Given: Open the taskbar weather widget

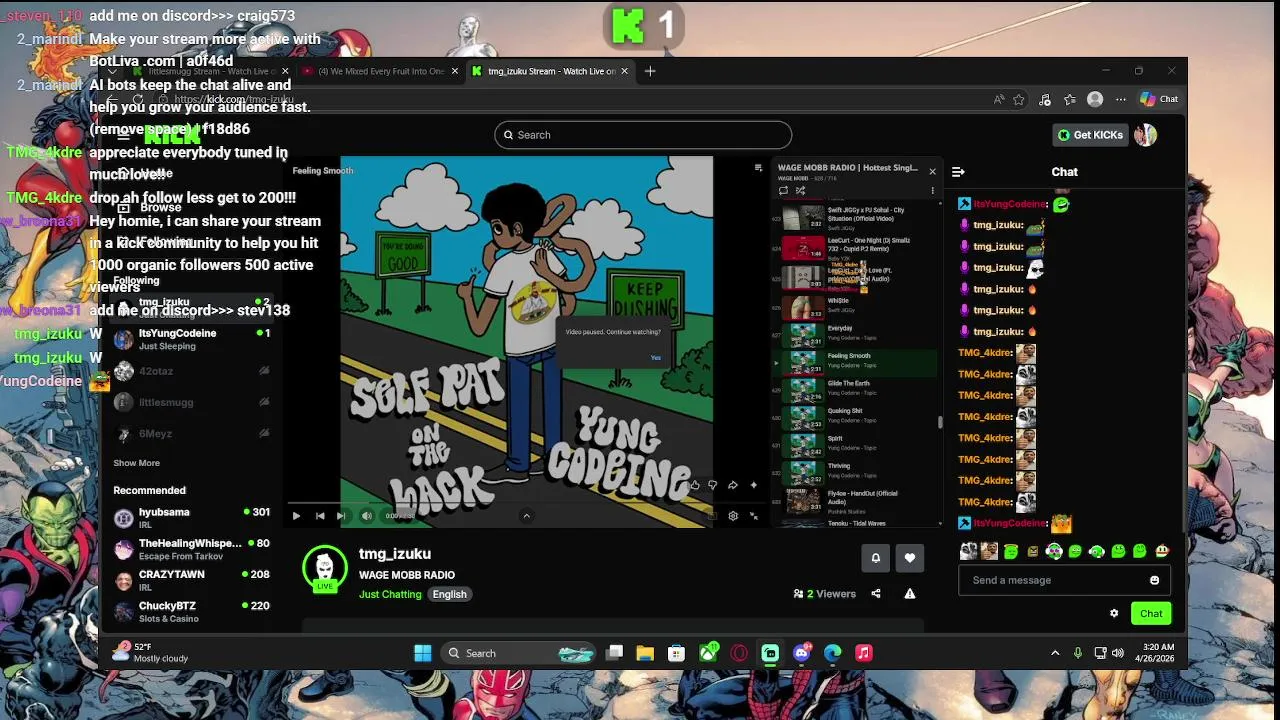Looking at the screenshot, I should coord(152,652).
